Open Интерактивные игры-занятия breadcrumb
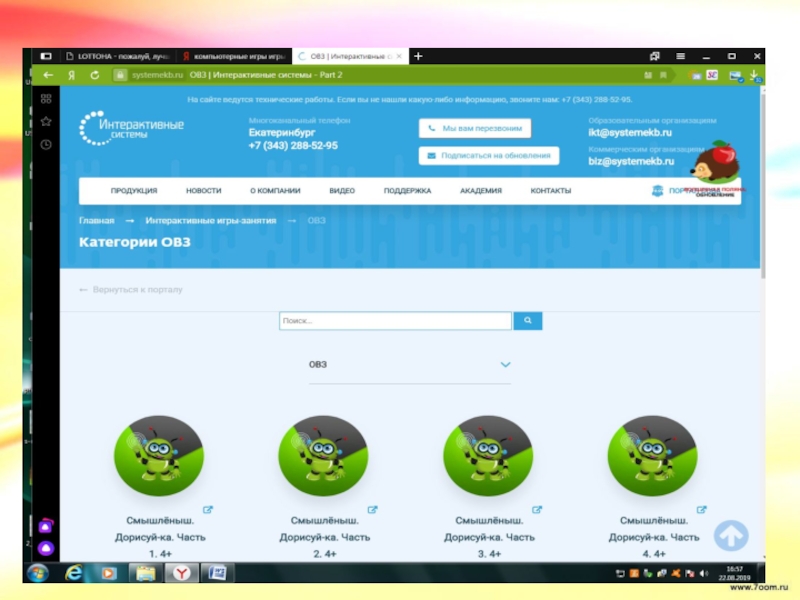 (x=211, y=220)
